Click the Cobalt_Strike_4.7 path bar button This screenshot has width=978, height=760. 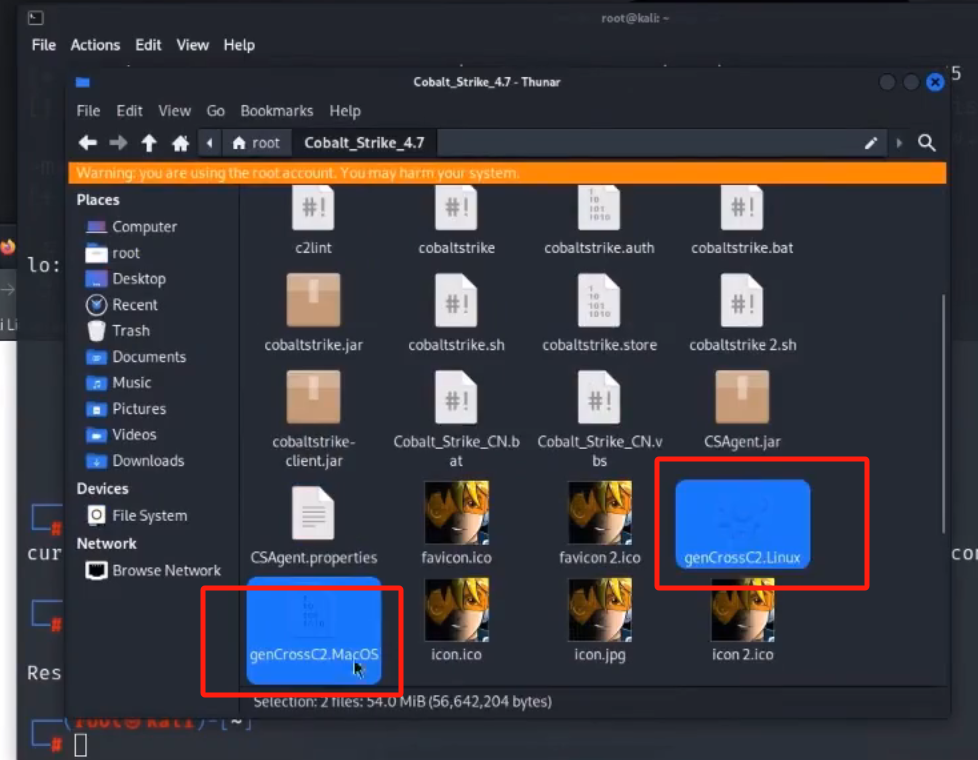(364, 143)
